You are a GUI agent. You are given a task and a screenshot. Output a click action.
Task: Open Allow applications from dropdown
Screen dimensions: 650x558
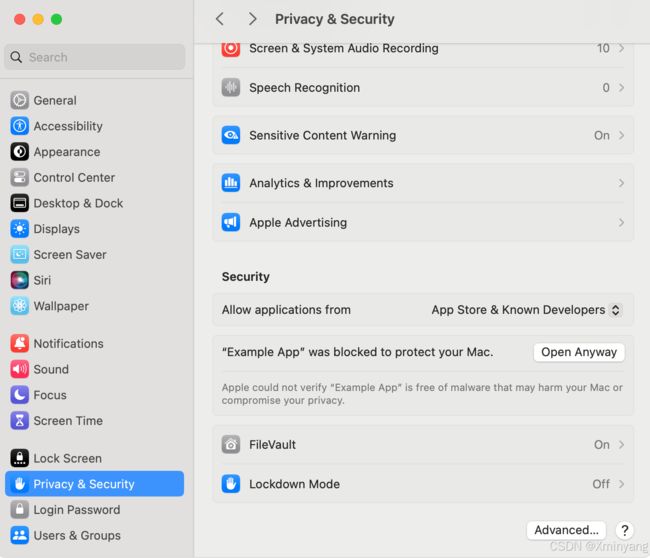tap(526, 310)
